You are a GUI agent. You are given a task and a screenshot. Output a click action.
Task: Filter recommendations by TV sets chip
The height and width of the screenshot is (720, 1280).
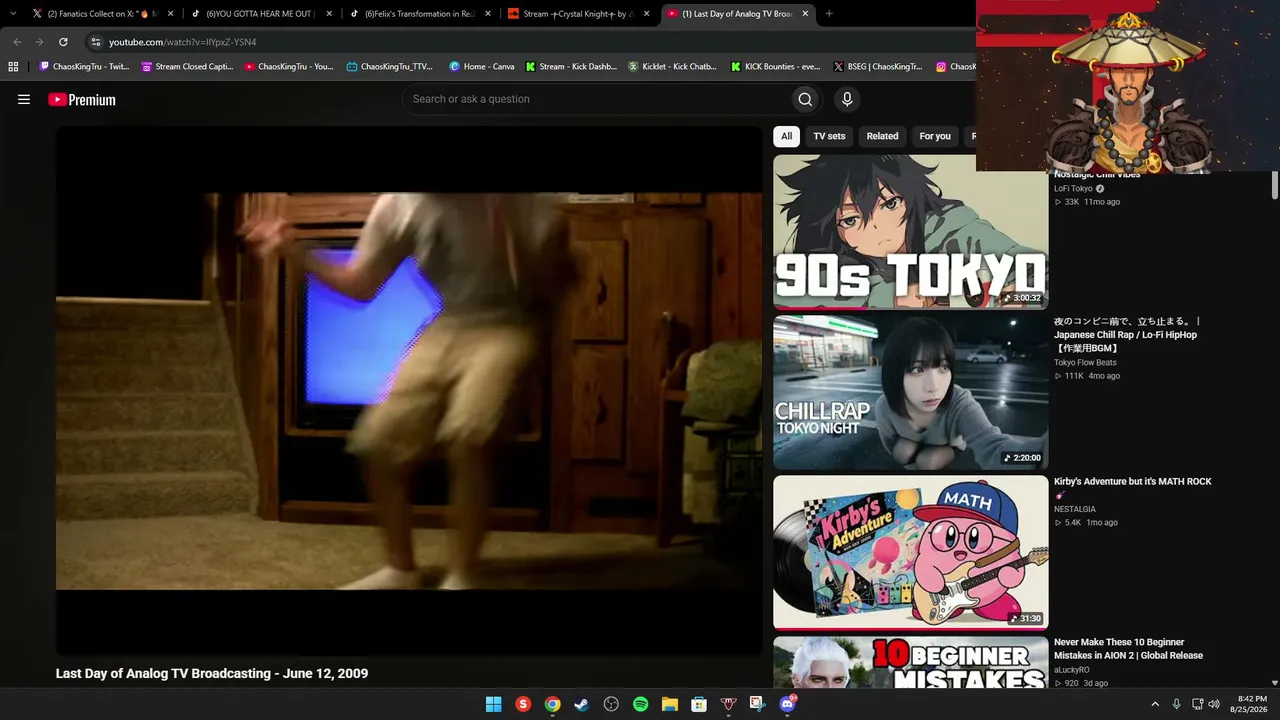point(829,136)
